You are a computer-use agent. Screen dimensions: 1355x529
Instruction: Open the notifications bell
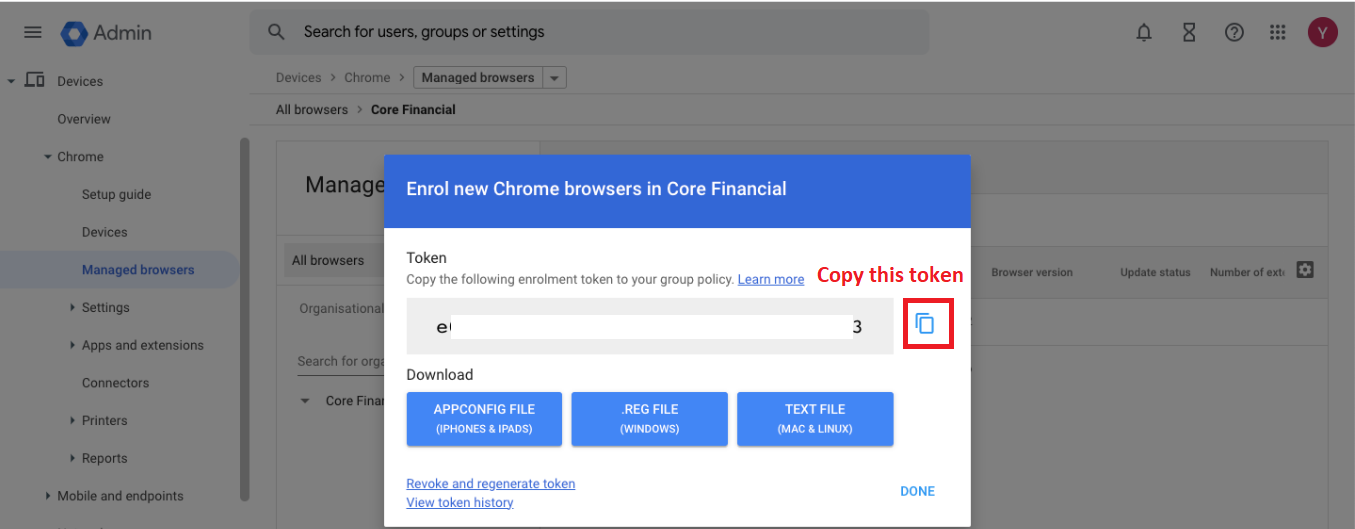pos(1144,32)
